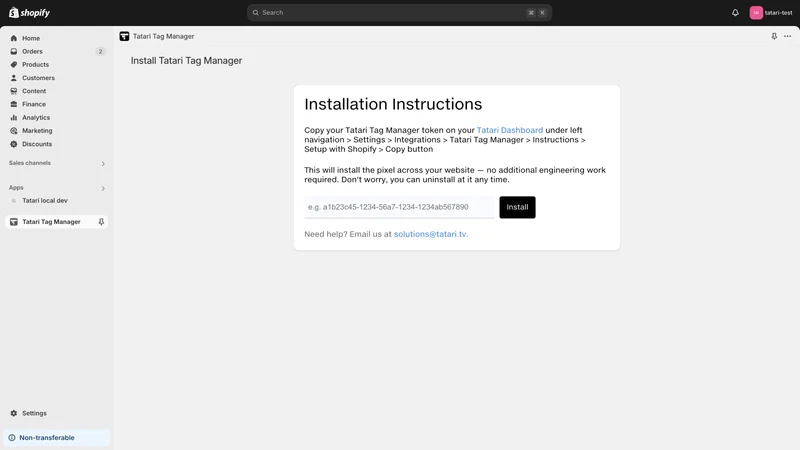The width and height of the screenshot is (800, 450).
Task: Open the three-dots more menu
Action: [788, 36]
